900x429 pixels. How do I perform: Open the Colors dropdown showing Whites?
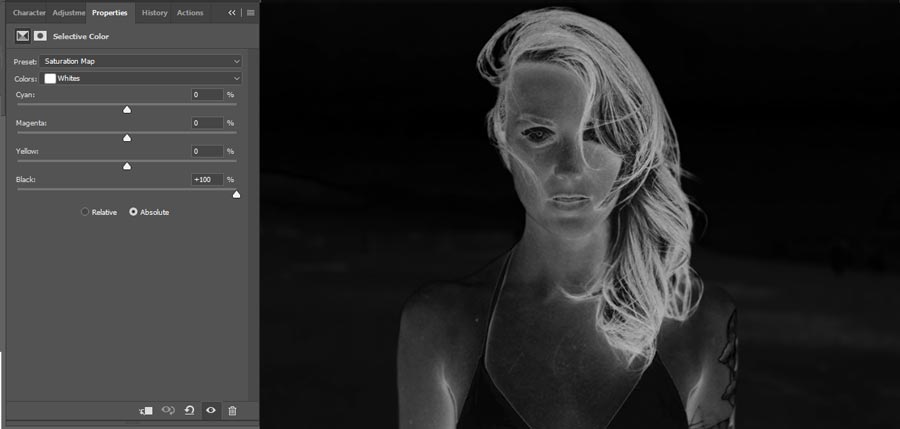[x=141, y=78]
